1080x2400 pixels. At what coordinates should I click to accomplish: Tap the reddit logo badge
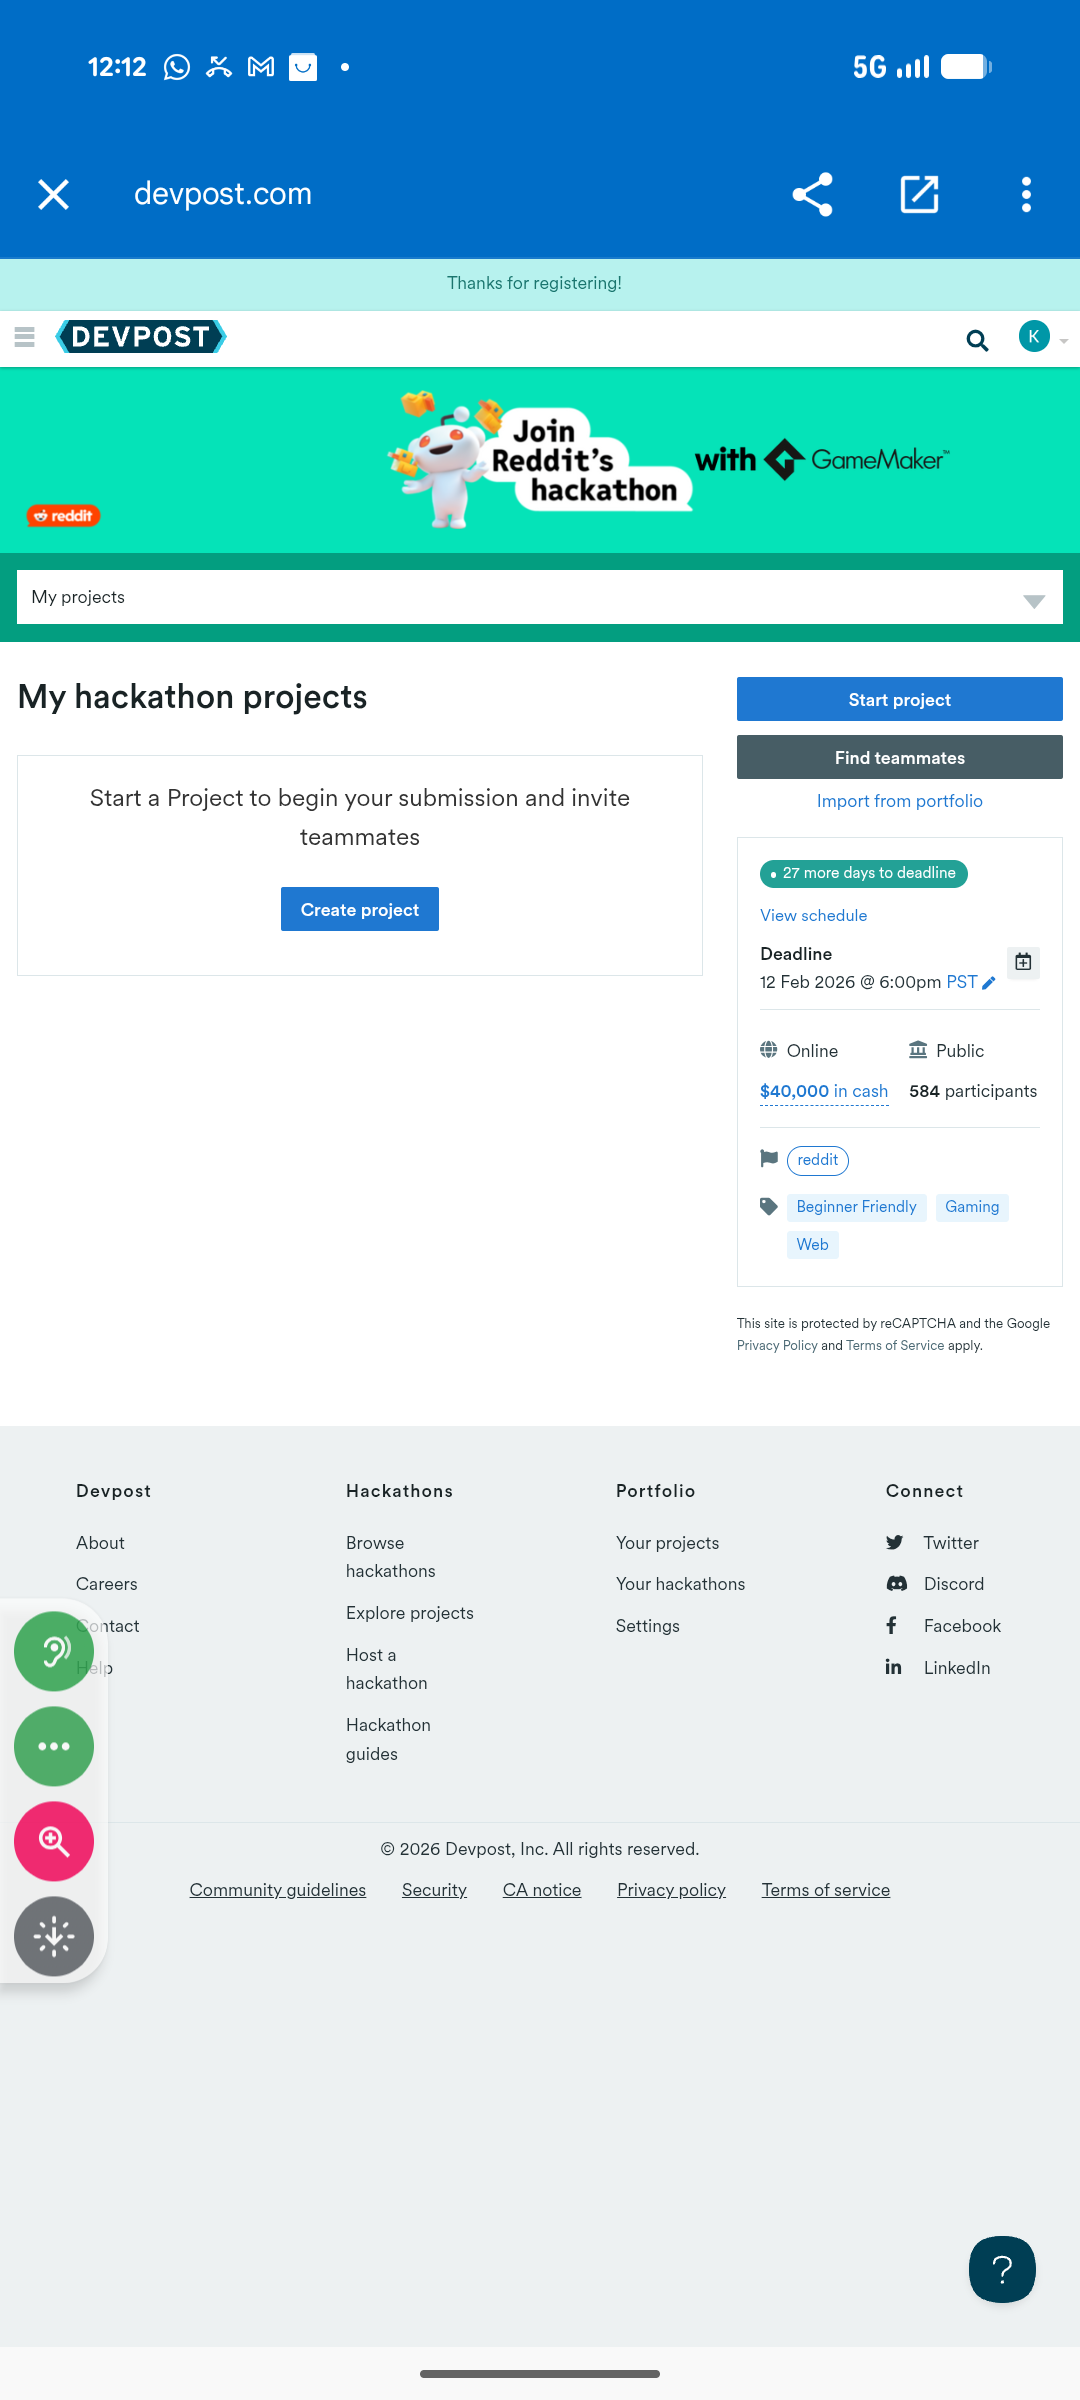click(63, 516)
